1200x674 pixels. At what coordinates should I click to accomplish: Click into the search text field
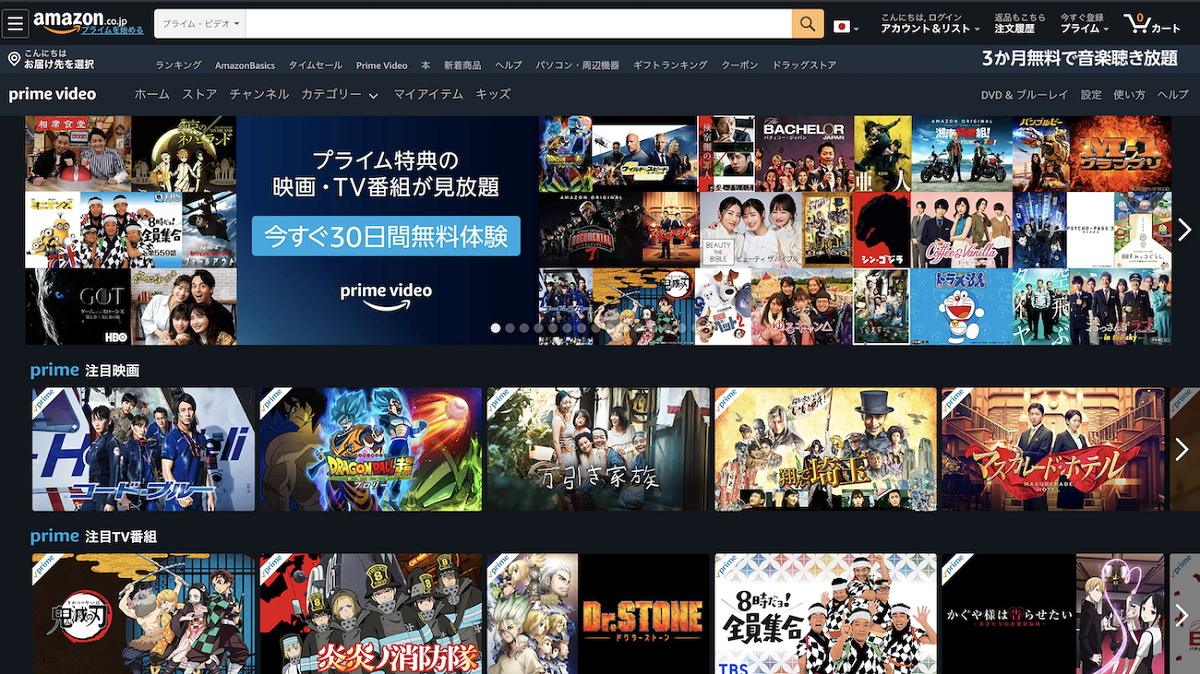[x=518, y=24]
